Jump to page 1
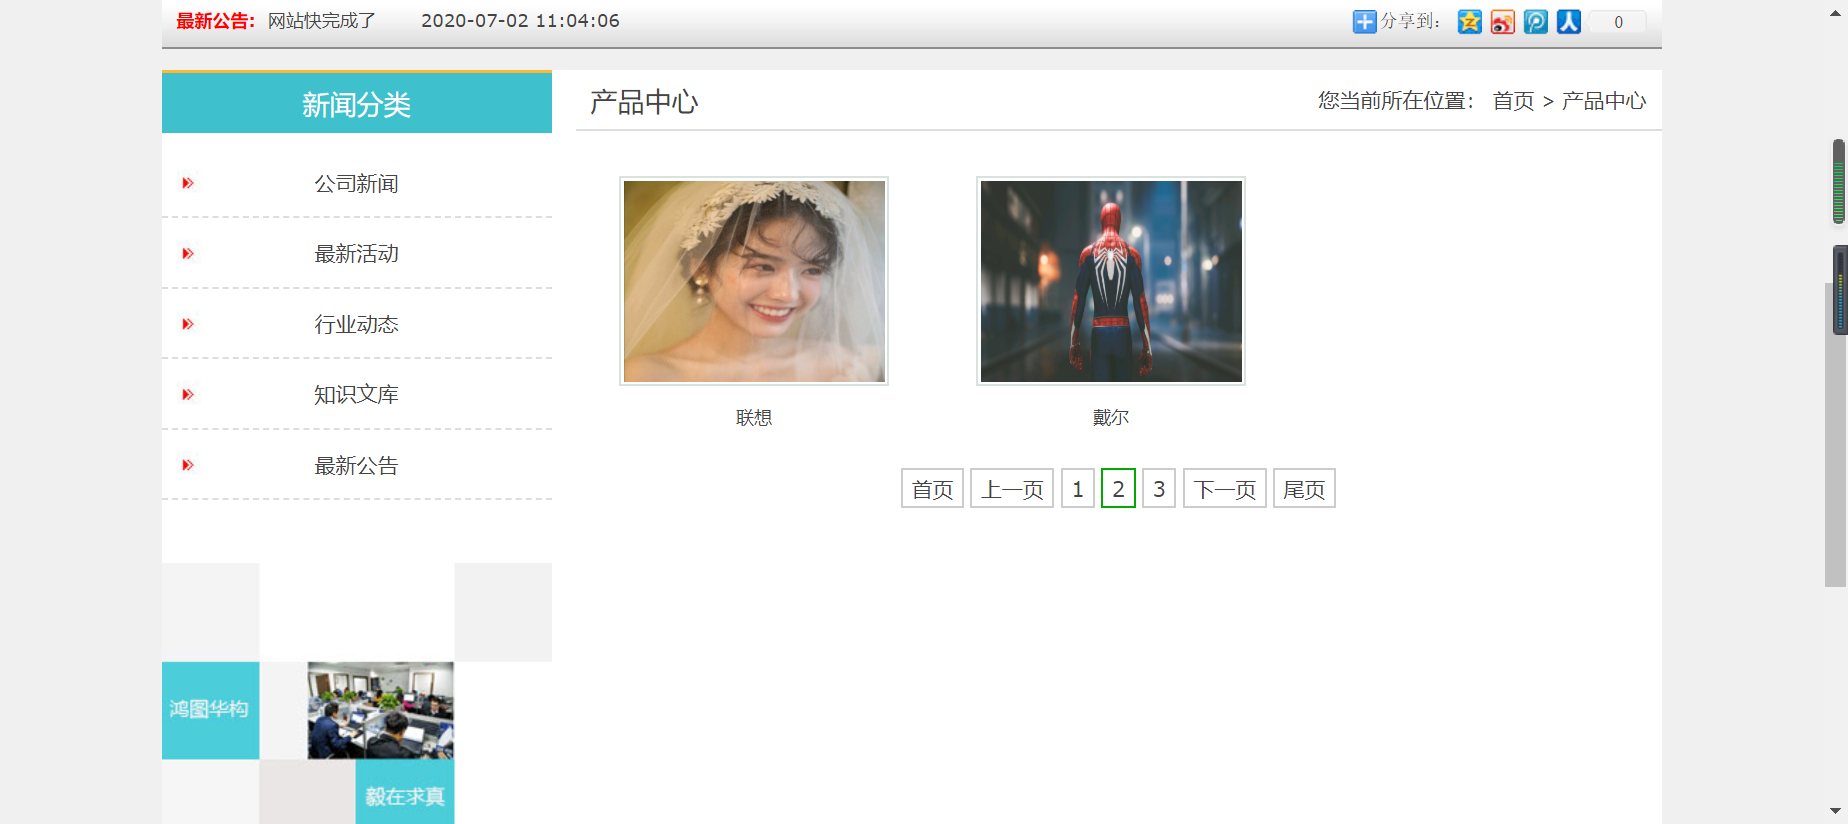Screen dimensions: 1848x824 pyautogui.click(x=1078, y=489)
